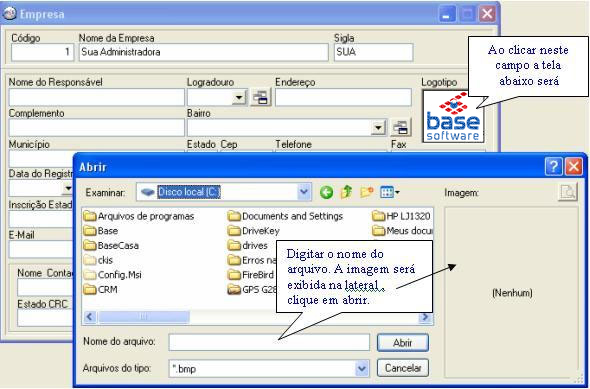
Task: Select the Base folder
Action: pos(101,231)
